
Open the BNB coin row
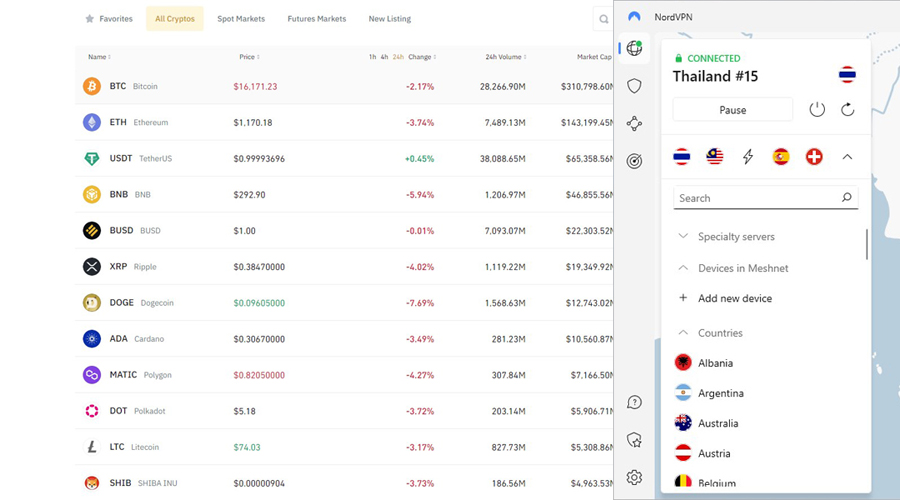[x=344, y=195]
